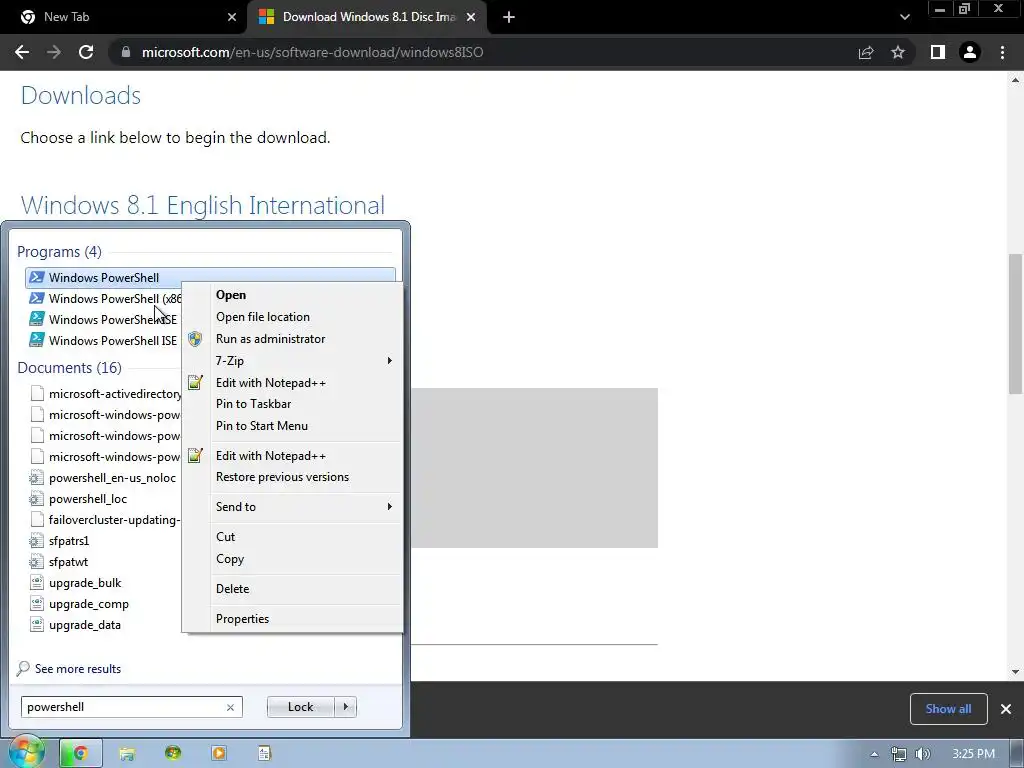Open failovercluster-updating result
This screenshot has width=1024, height=768.
point(104,520)
